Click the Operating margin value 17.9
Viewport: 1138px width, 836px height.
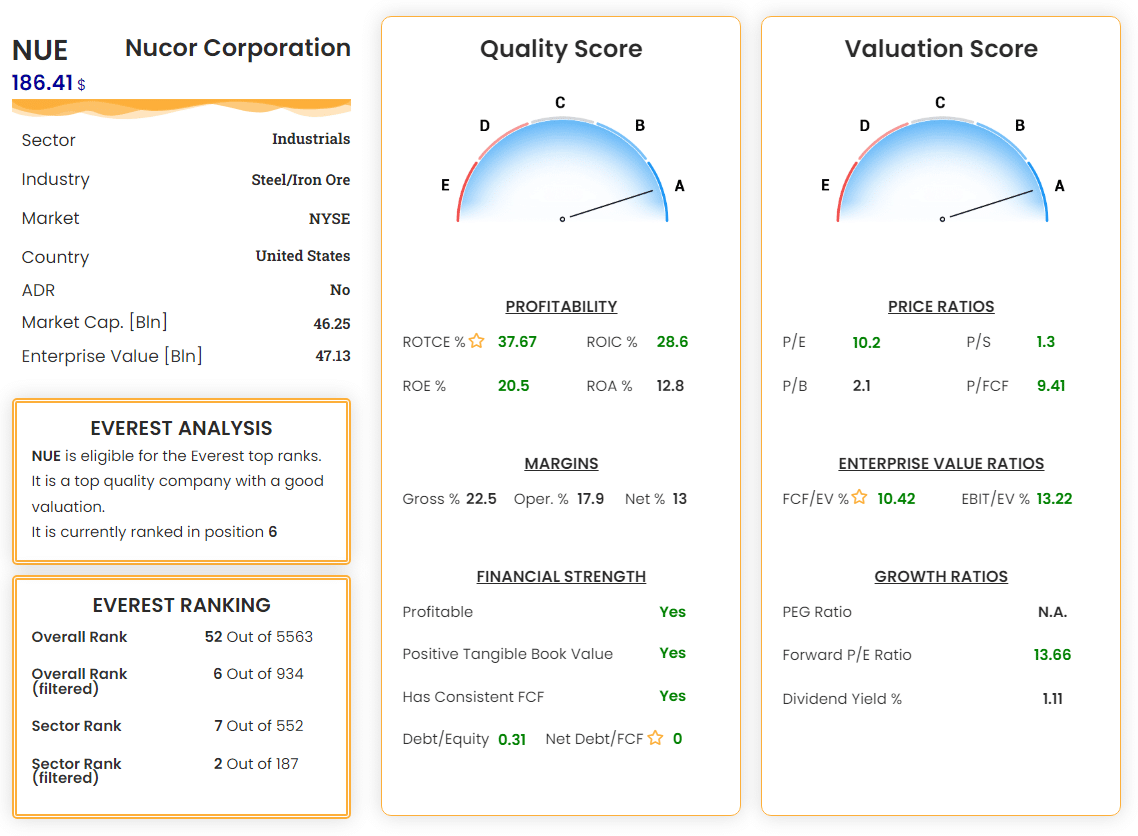(x=590, y=499)
